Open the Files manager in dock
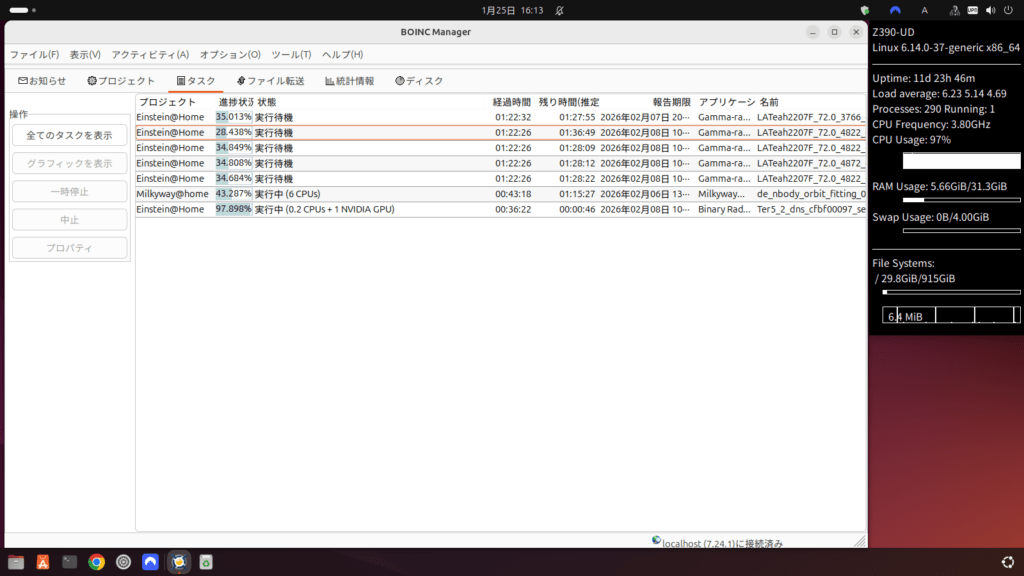 pos(16,562)
